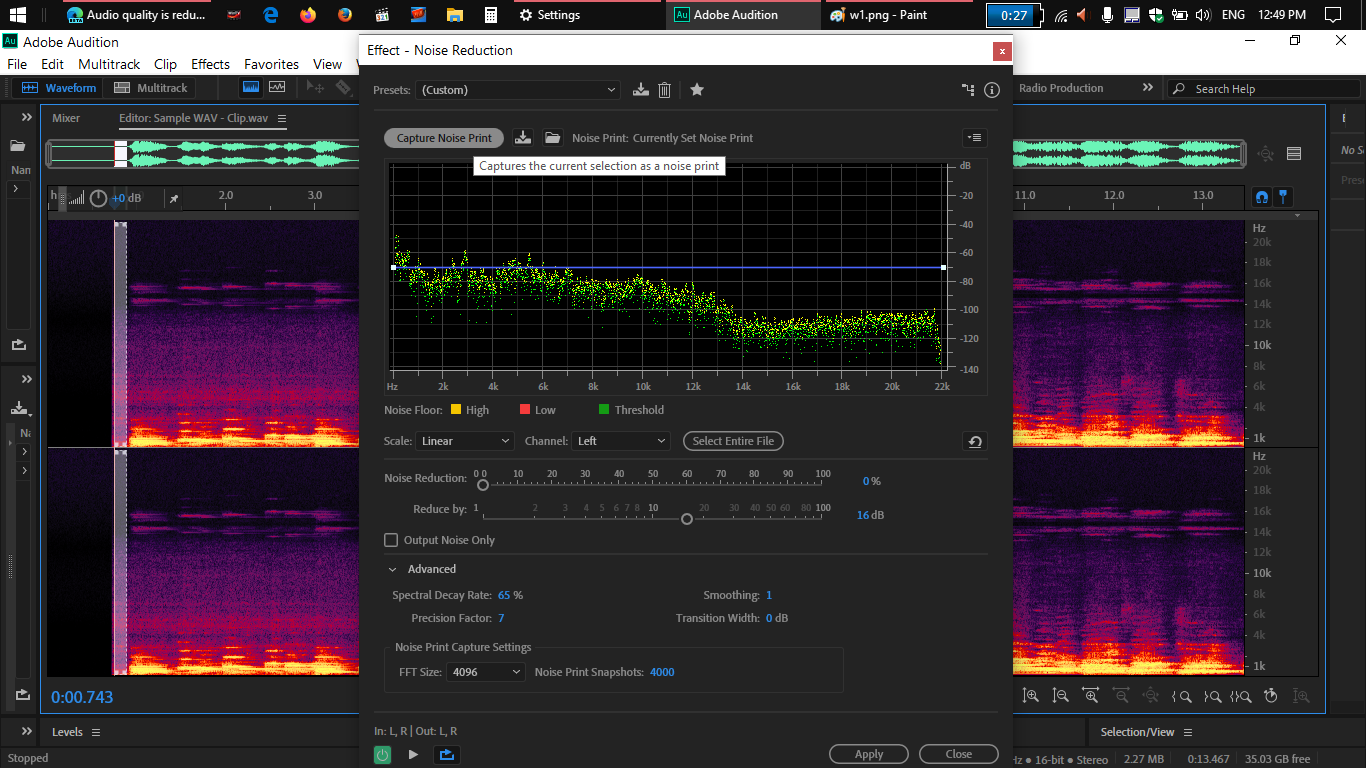Open the Effects menu
Screen dimensions: 1366x768
pos(210,64)
